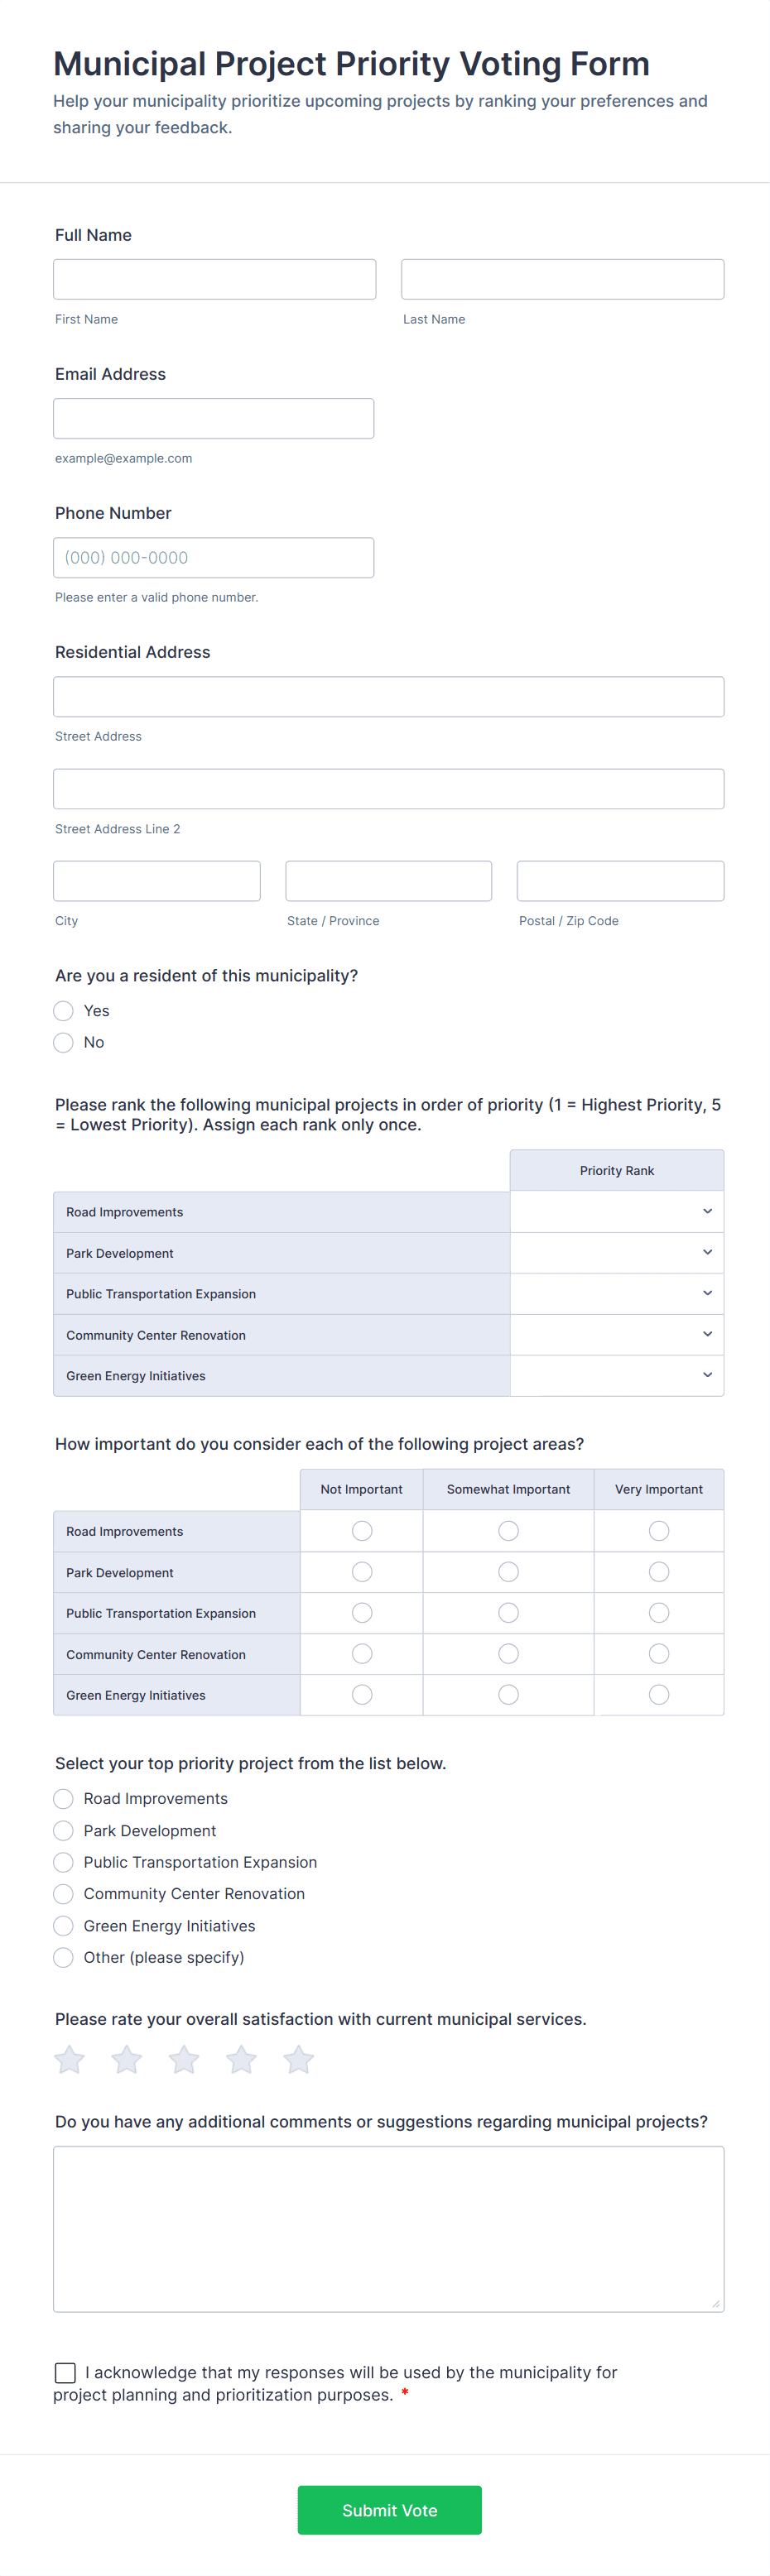Viewport: 770px width, 2576px height.
Task: Open the Road Improvements priority rank dropdown
Action: point(616,1211)
